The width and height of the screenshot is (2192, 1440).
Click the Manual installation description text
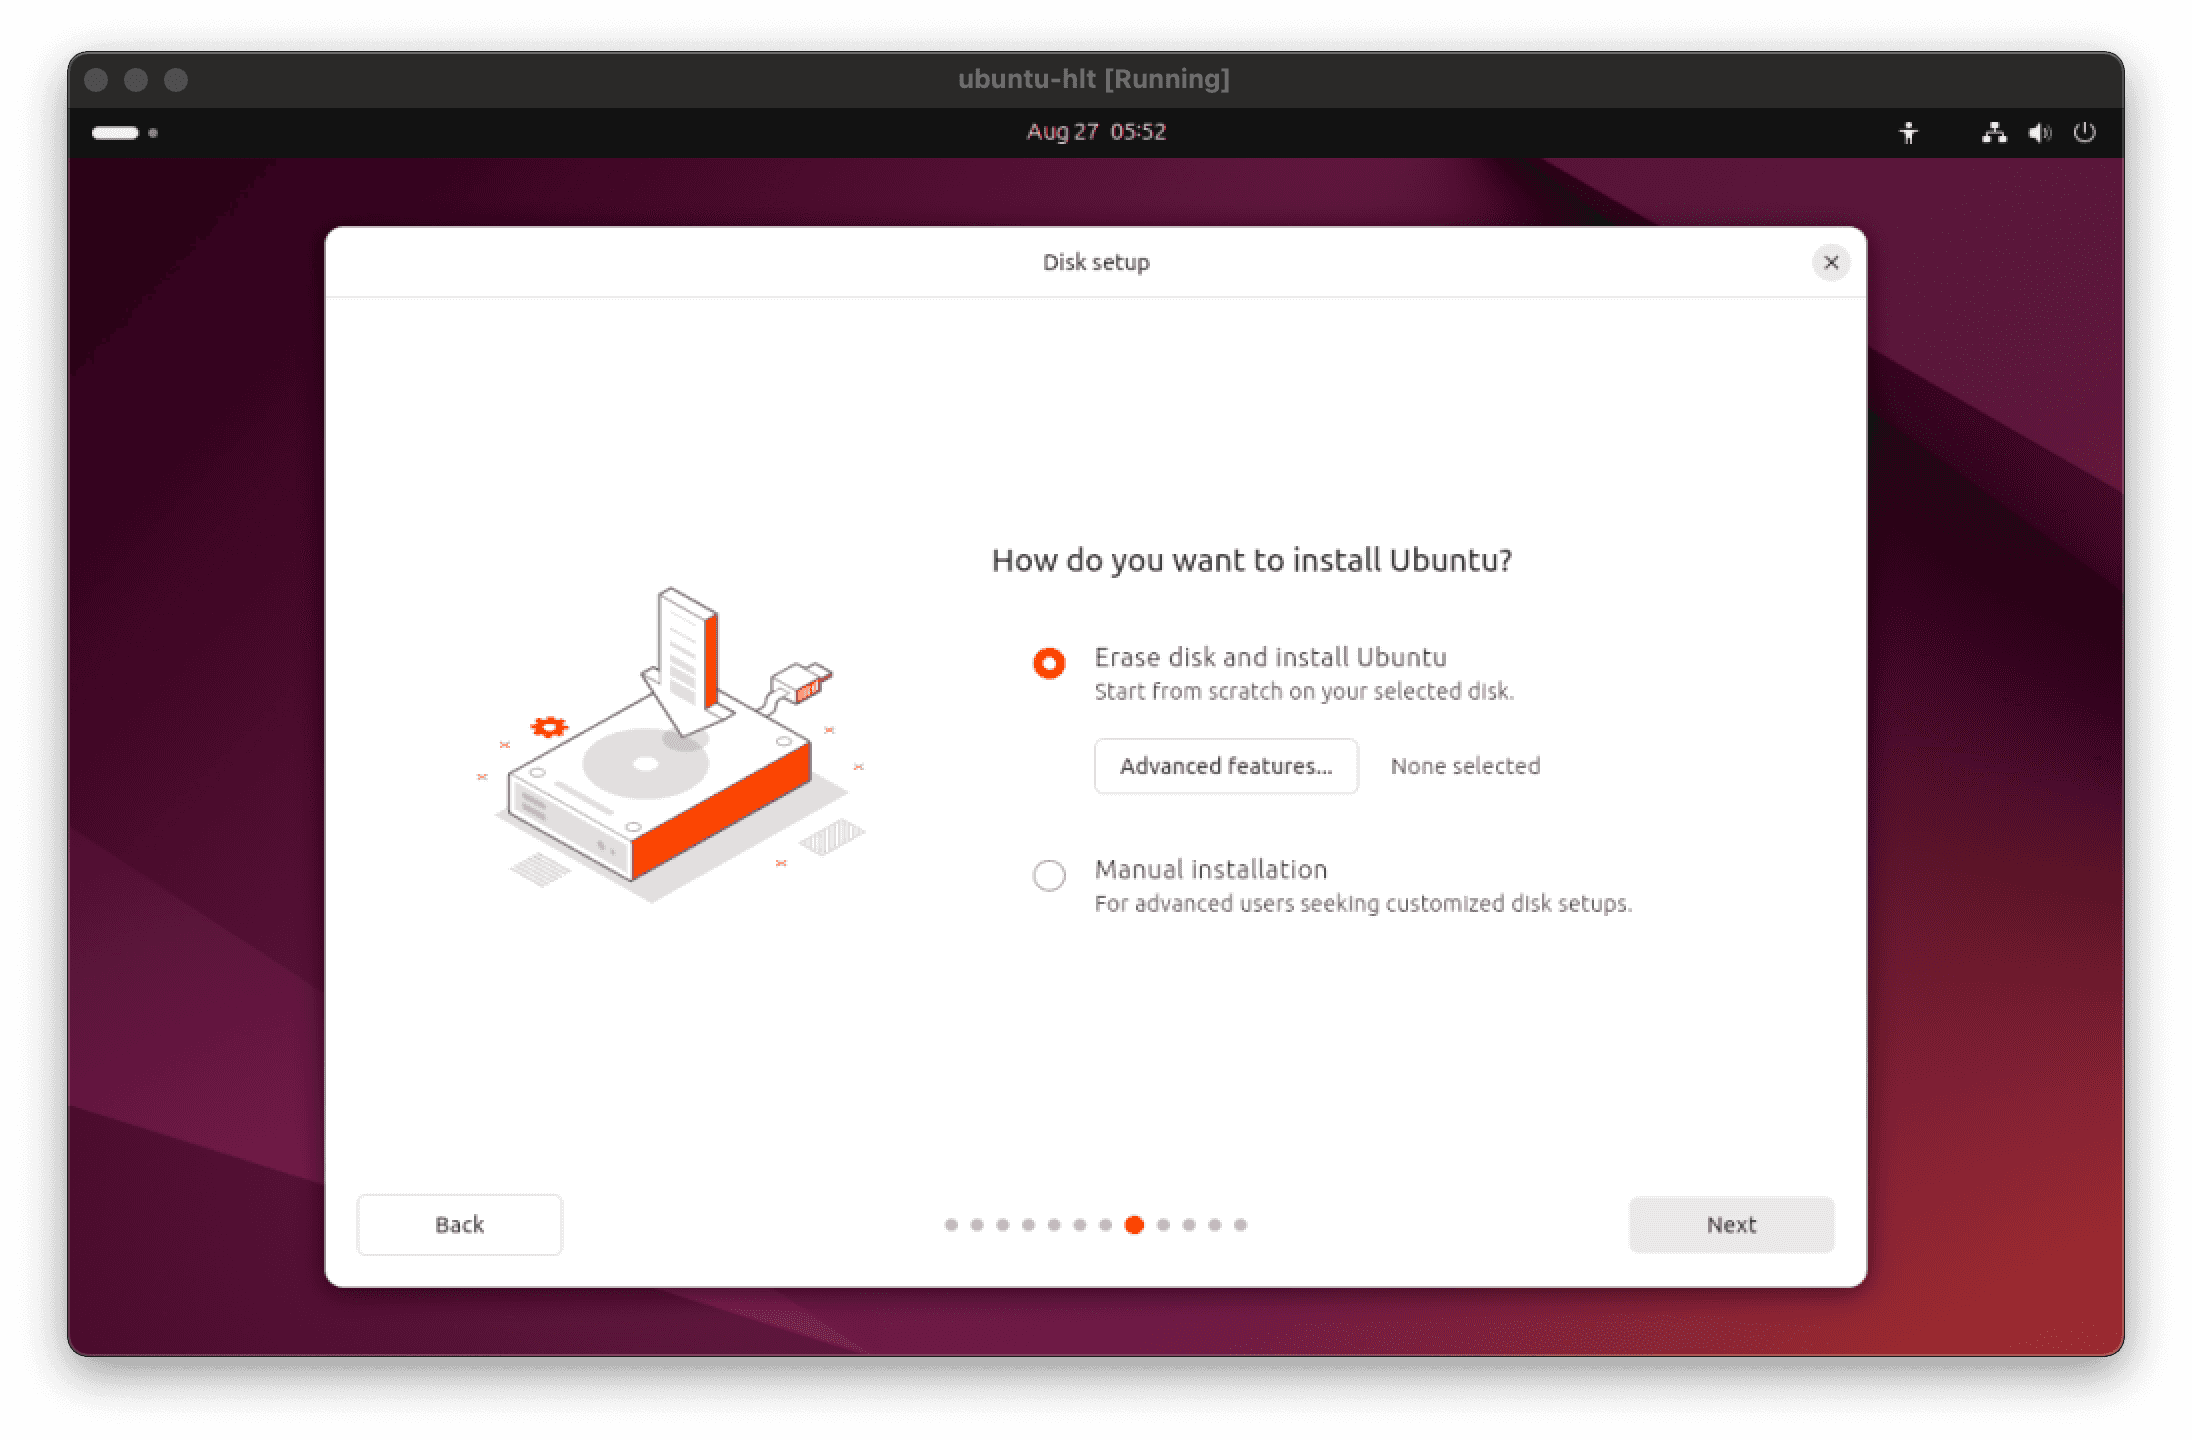coord(1363,904)
